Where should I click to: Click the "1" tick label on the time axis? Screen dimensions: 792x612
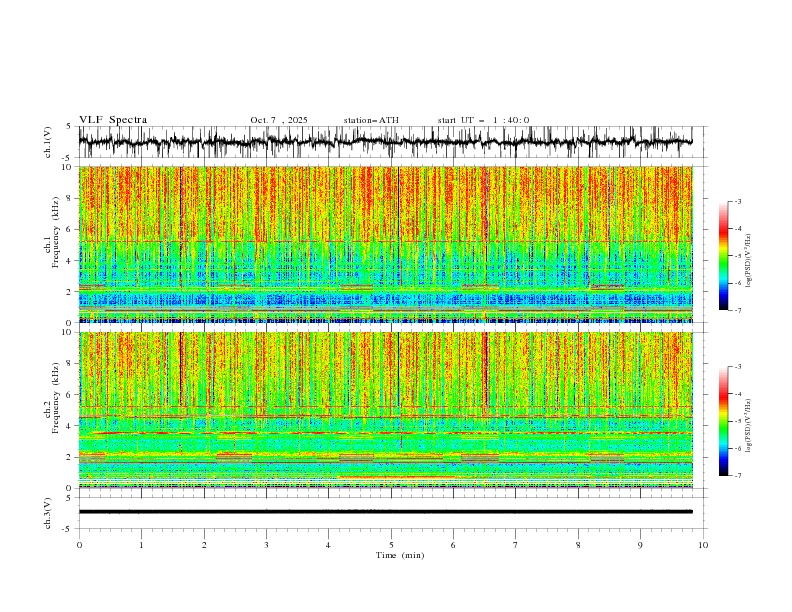pyautogui.click(x=141, y=545)
